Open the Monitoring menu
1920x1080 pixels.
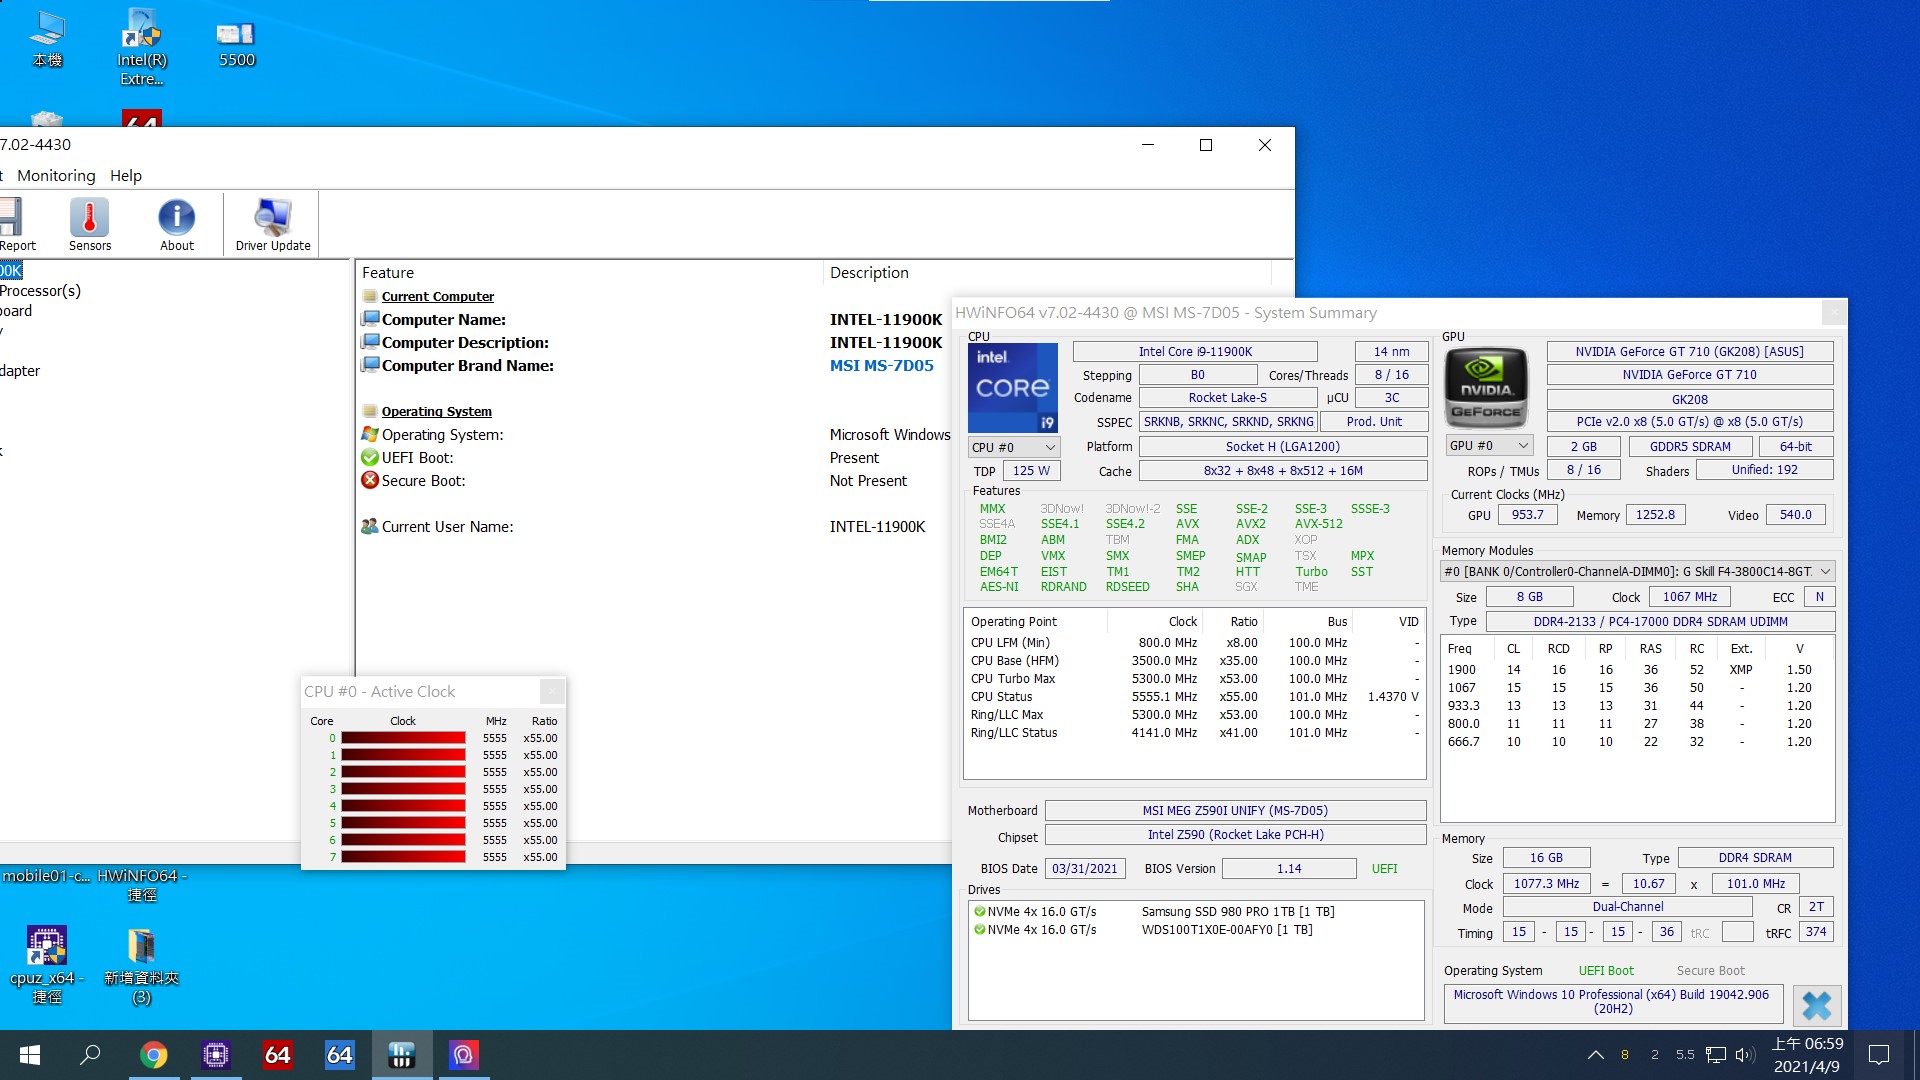point(56,175)
